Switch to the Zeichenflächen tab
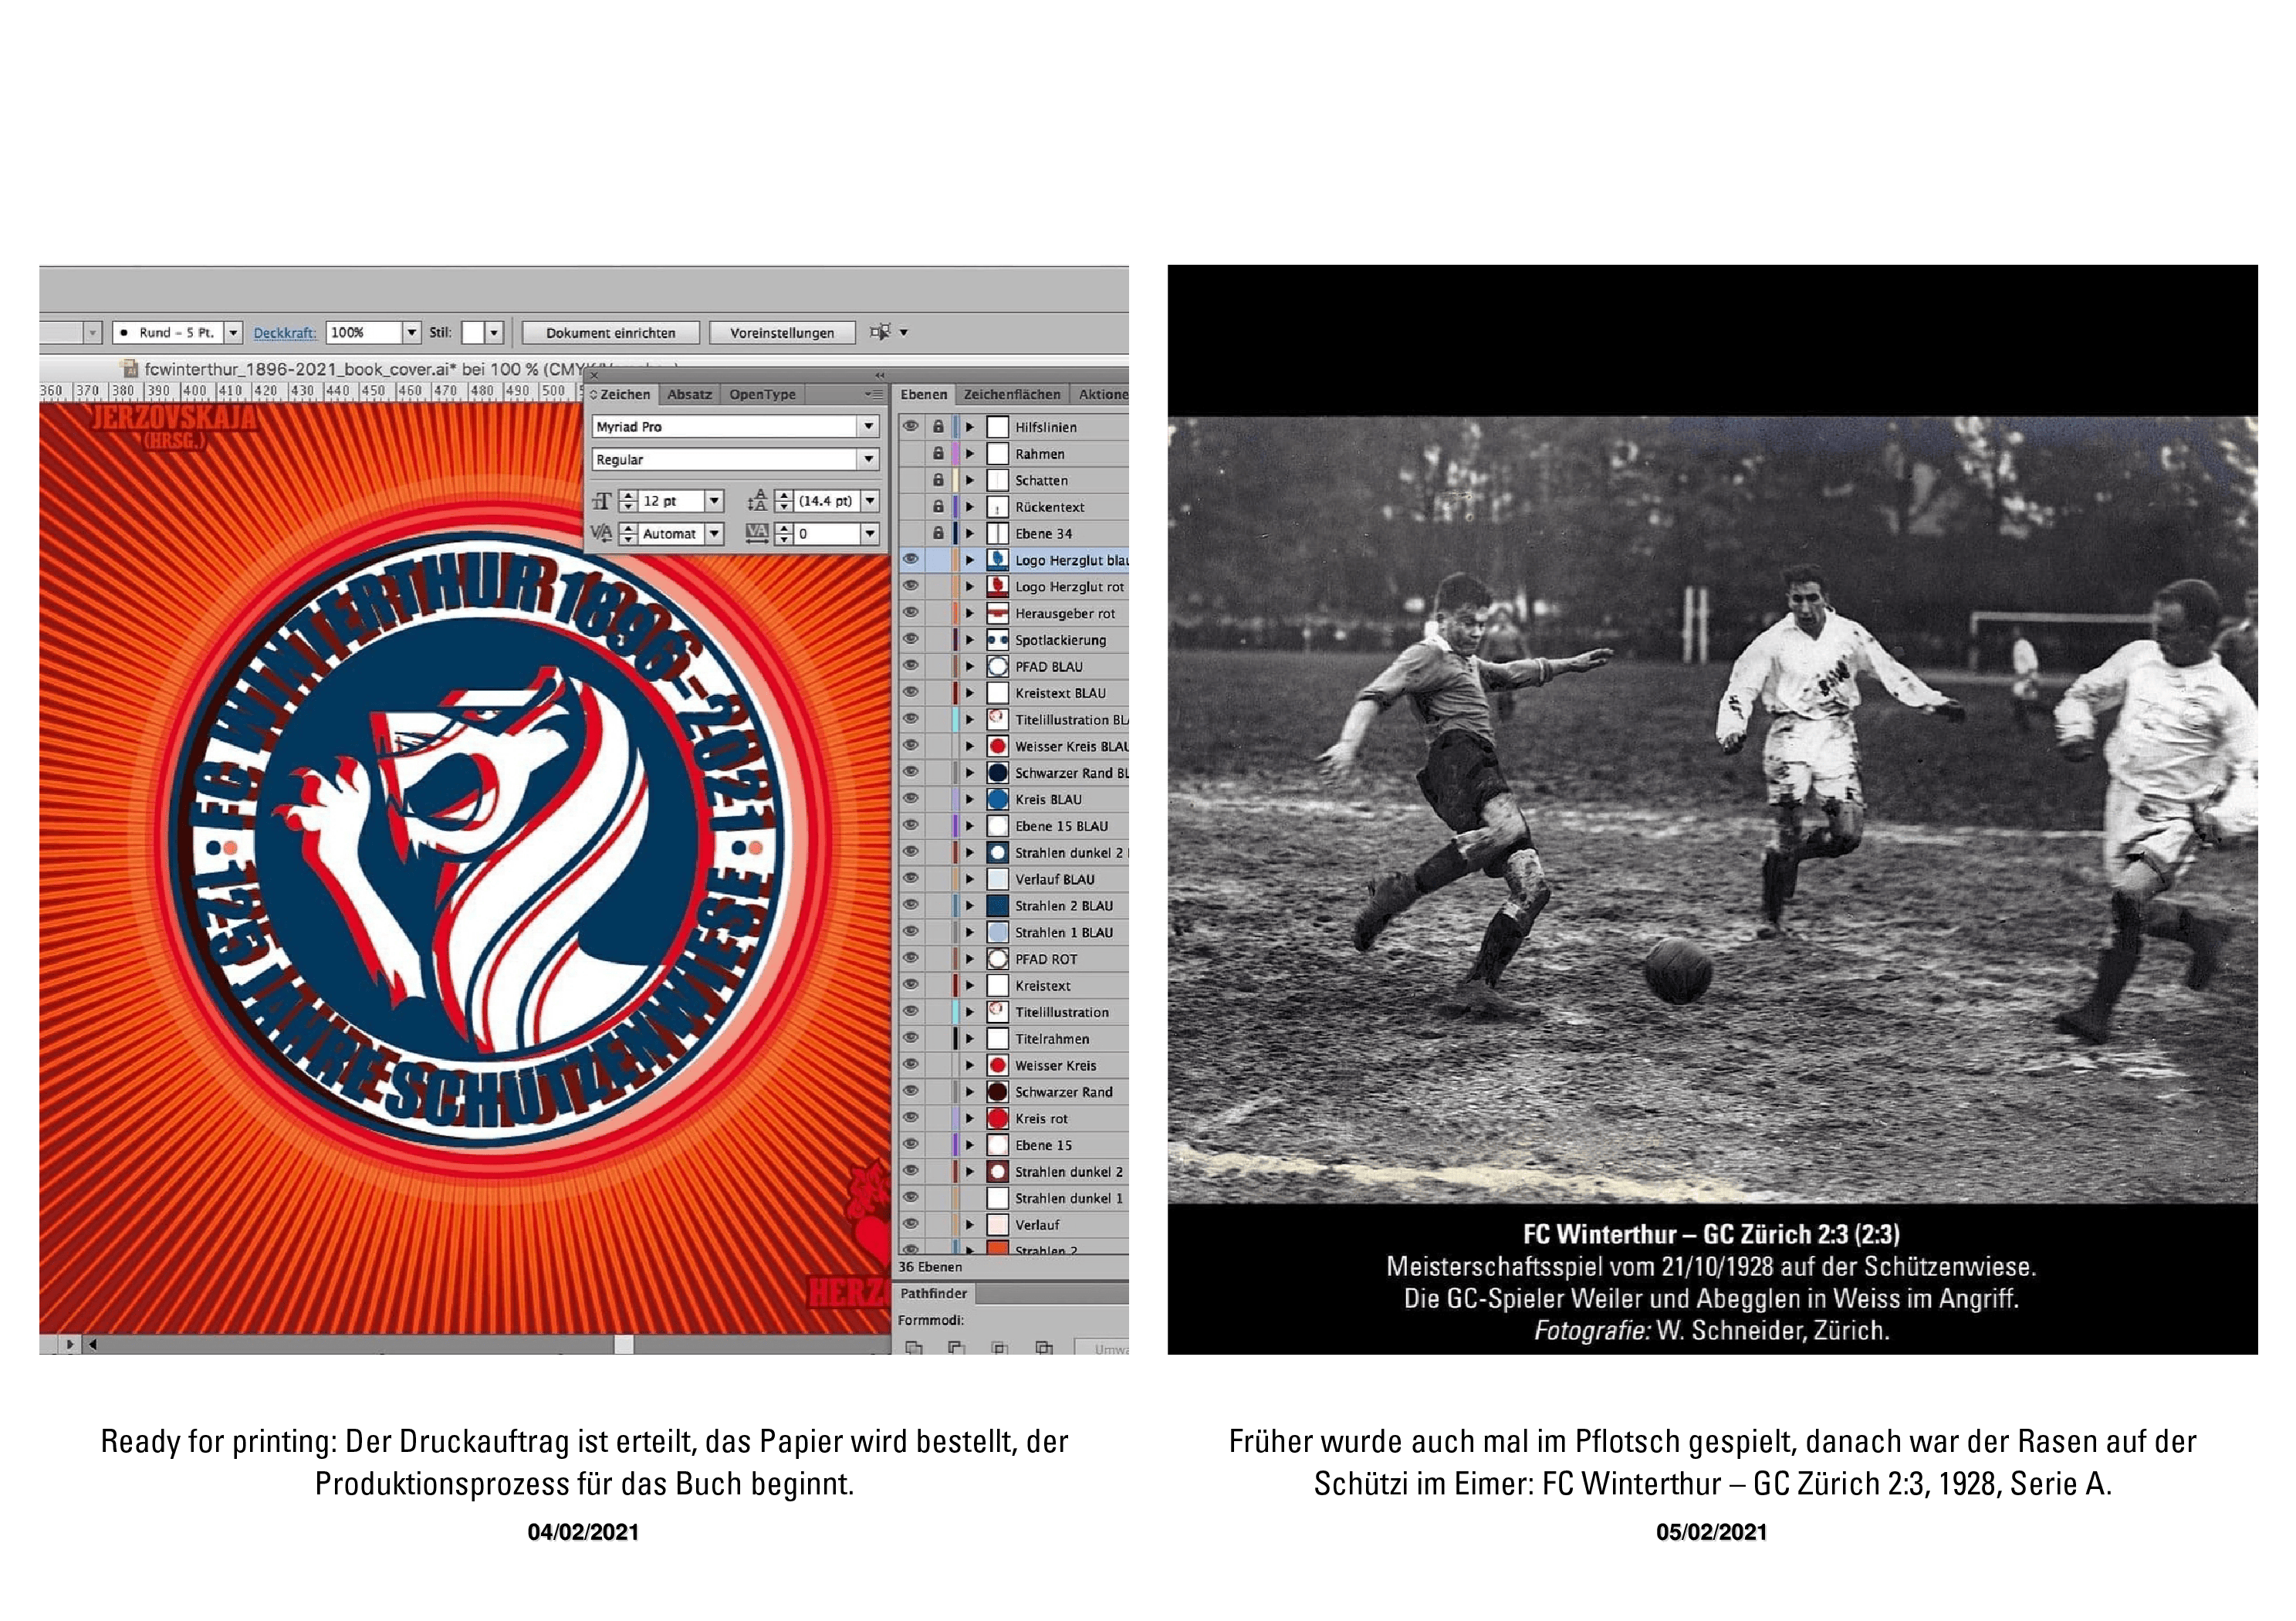This screenshot has width=2296, height=1621. pyautogui.click(x=1011, y=395)
